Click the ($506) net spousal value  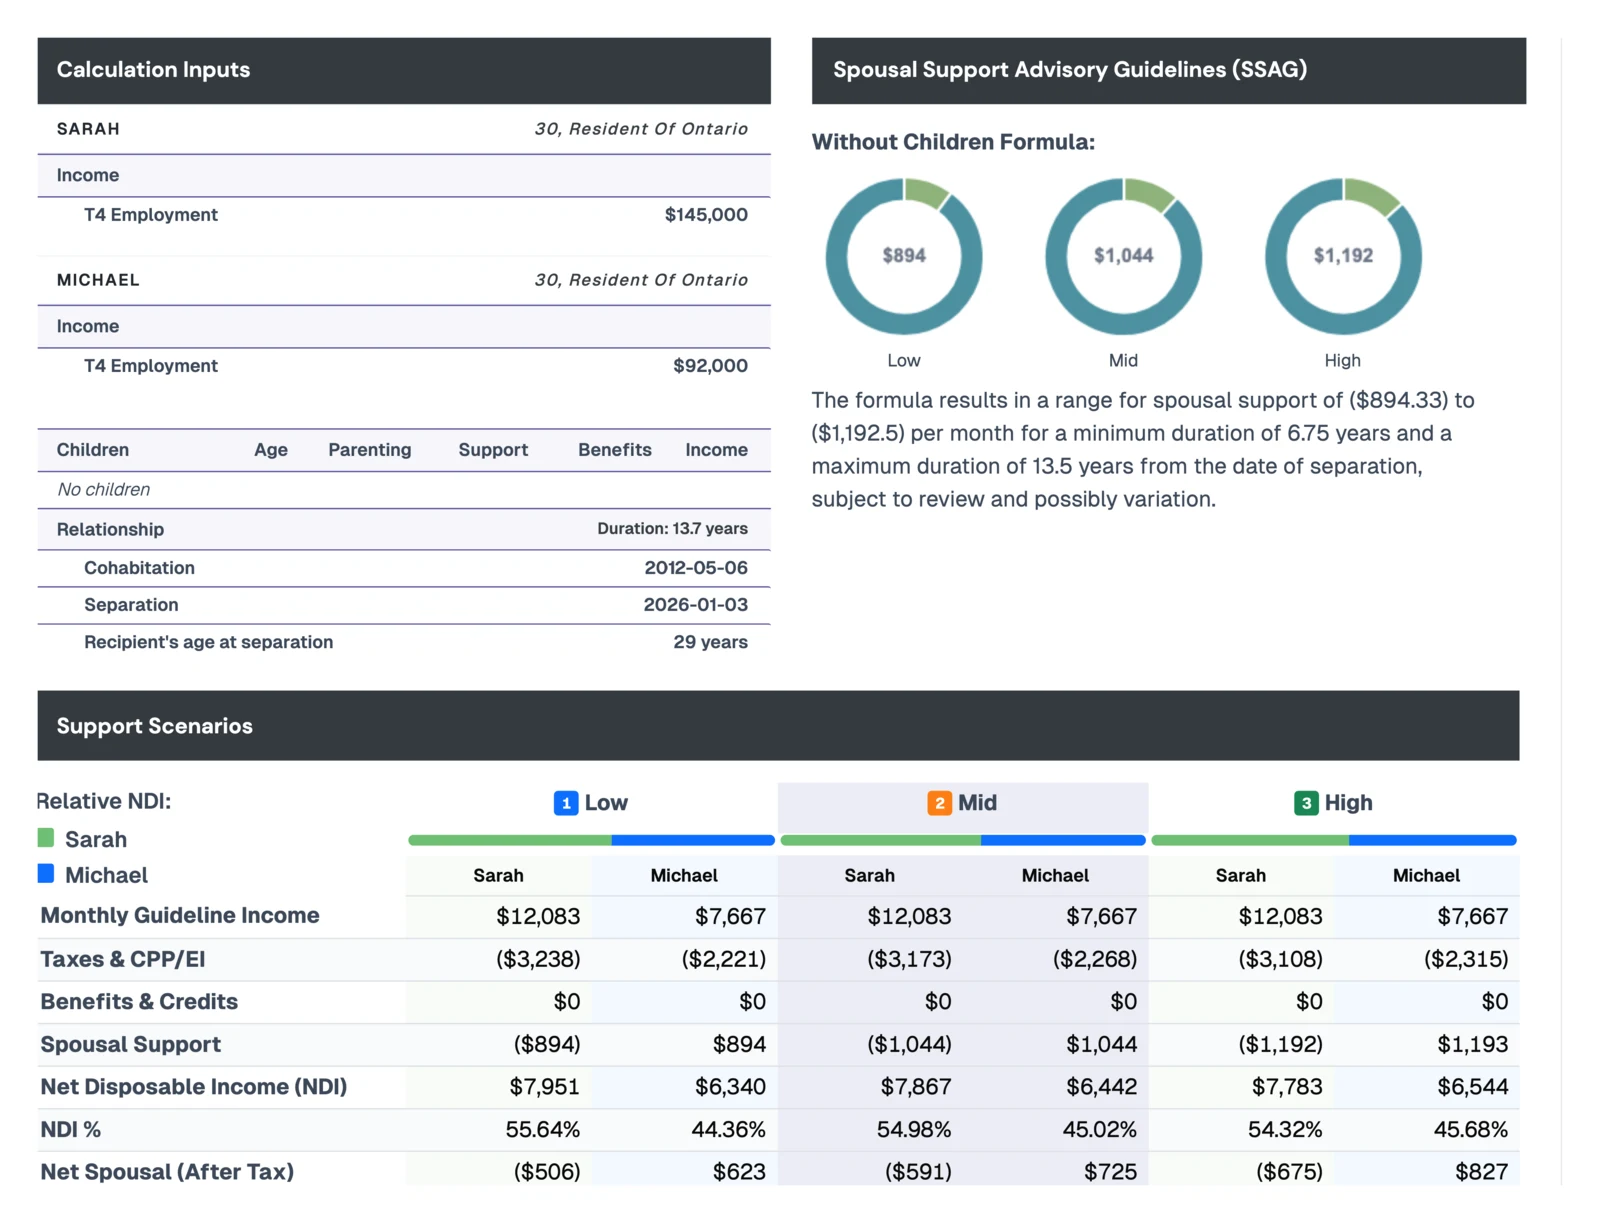point(547,1172)
